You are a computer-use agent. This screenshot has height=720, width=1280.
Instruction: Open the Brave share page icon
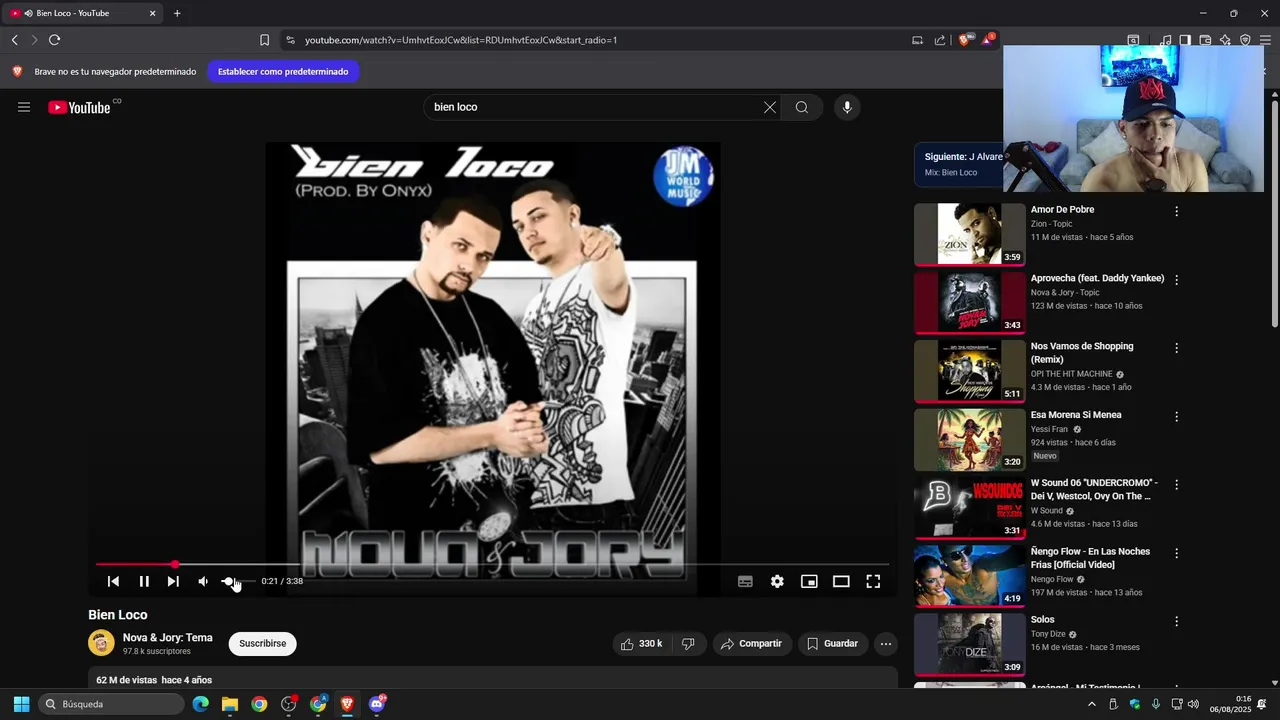pyautogui.click(x=940, y=40)
